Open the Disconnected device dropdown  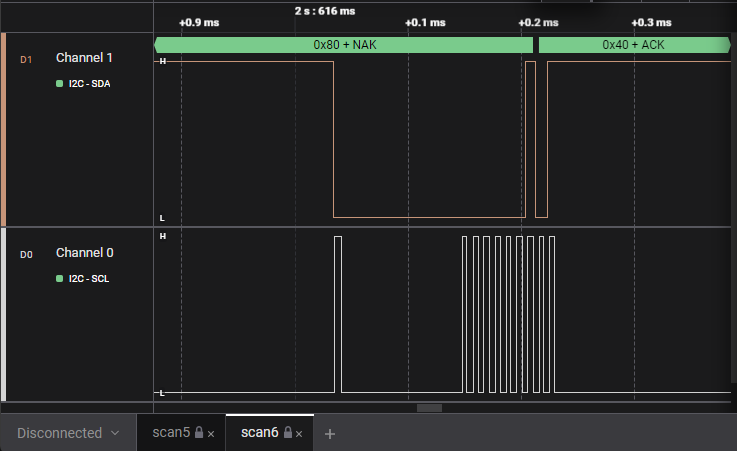coord(68,433)
